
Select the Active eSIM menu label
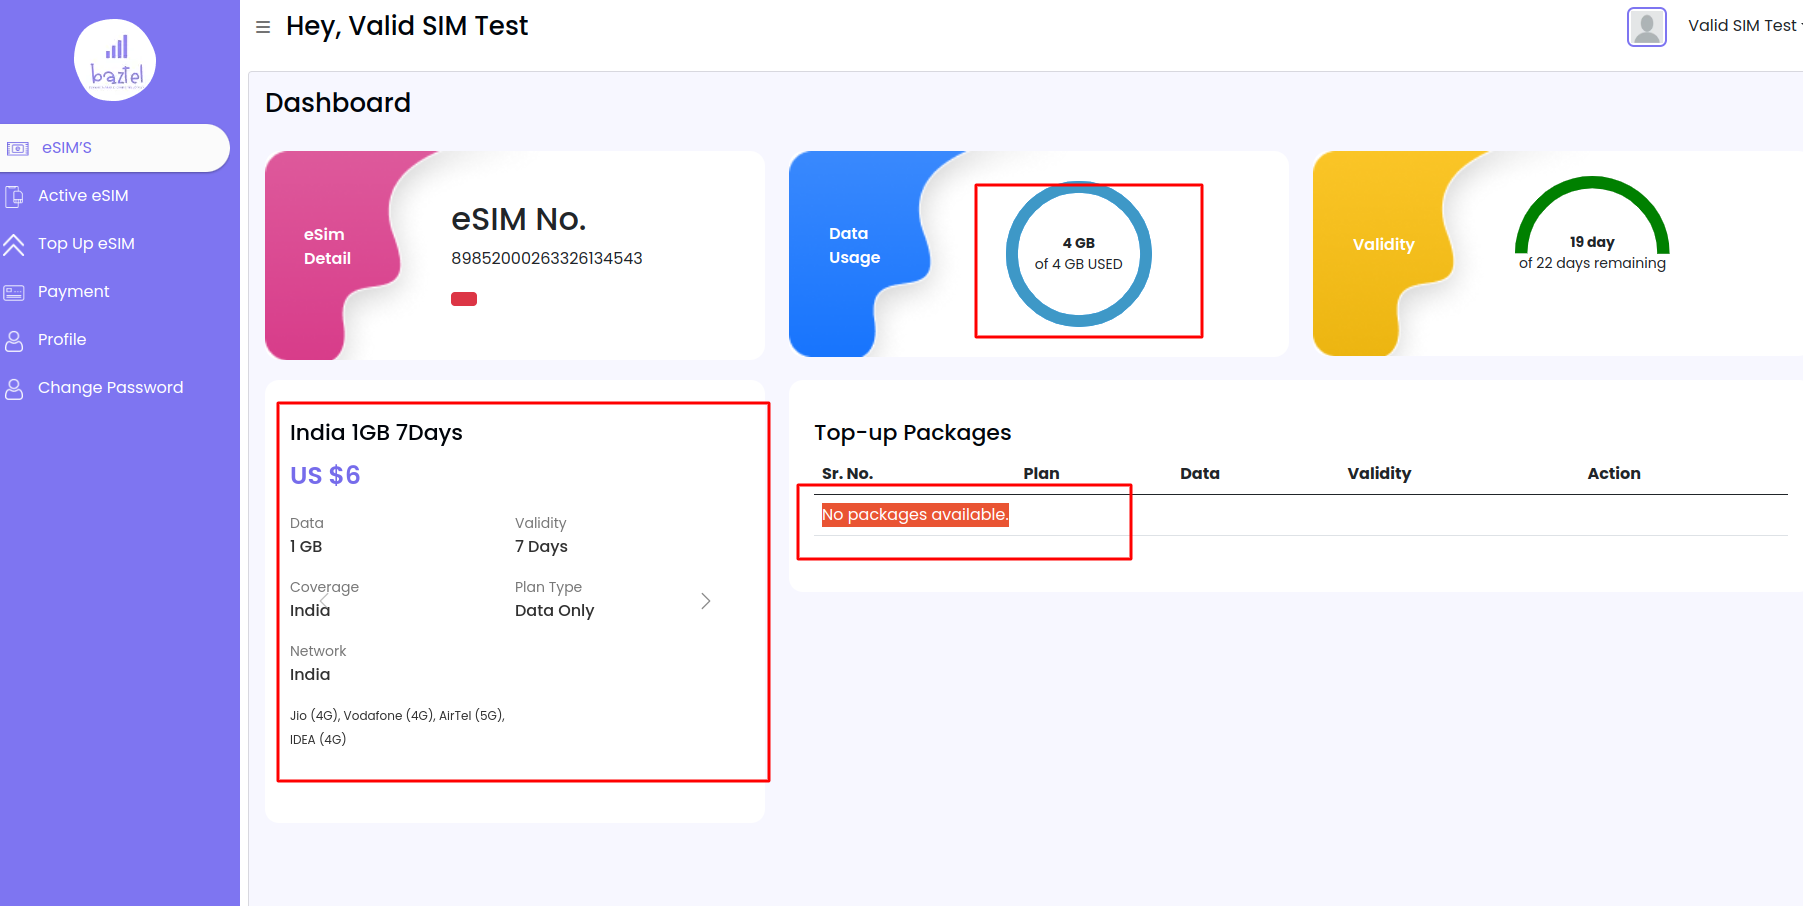pyautogui.click(x=83, y=196)
